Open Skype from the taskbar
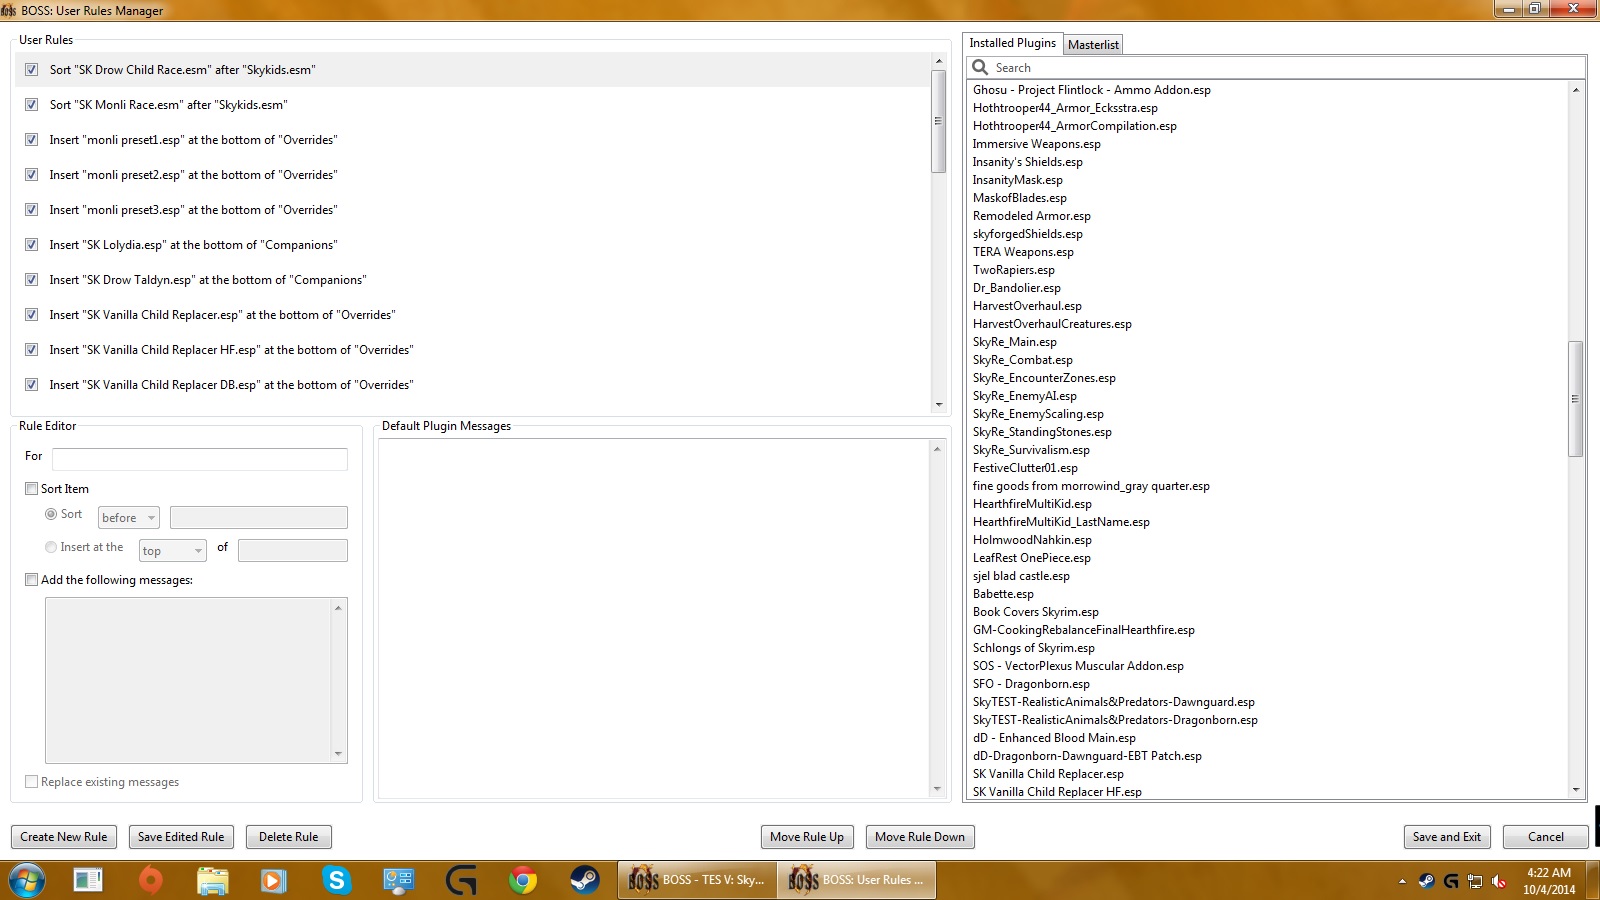This screenshot has height=900, width=1600. (336, 881)
